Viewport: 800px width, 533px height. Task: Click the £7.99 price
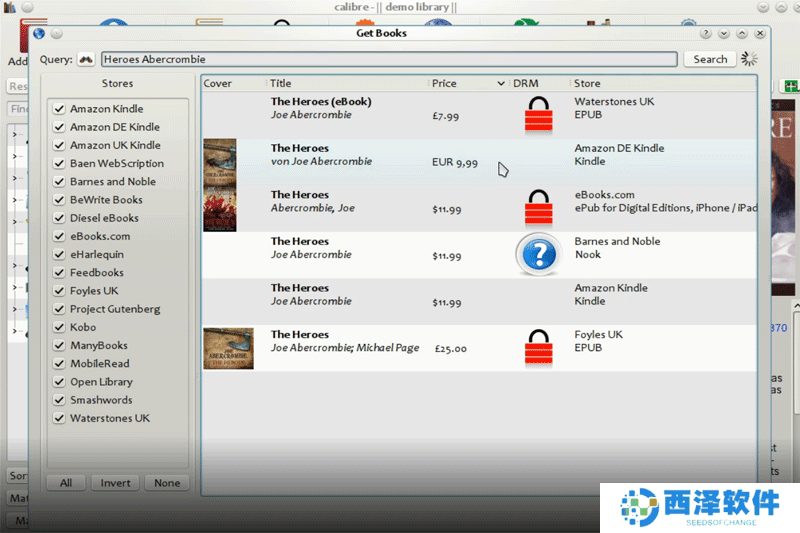pyautogui.click(x=445, y=116)
